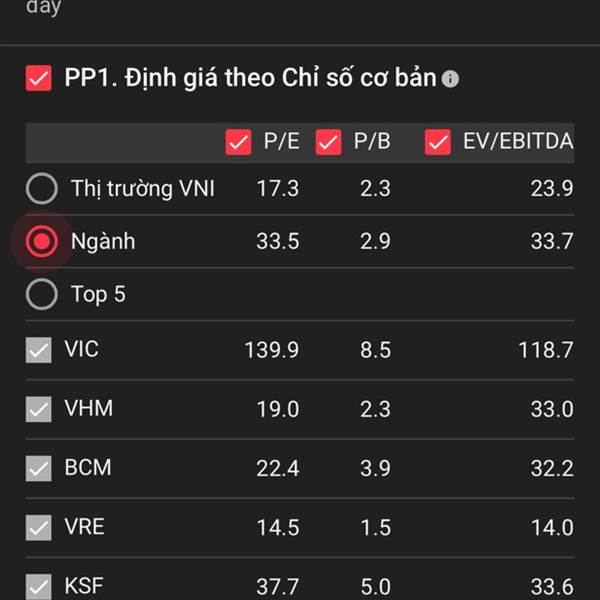This screenshot has width=600, height=600.
Task: Select Thị trường VNI radio option
Action: [42, 188]
